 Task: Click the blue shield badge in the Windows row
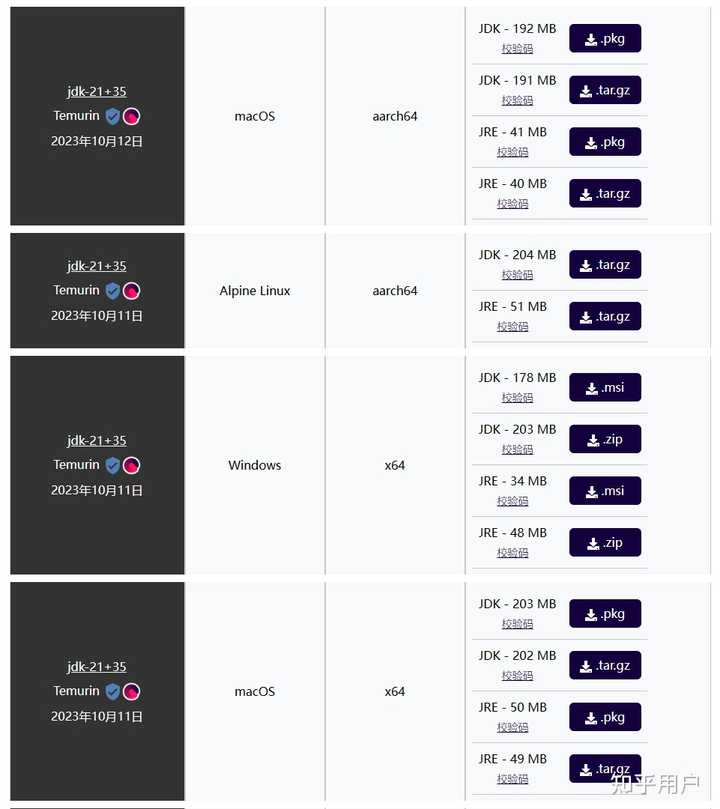coord(112,465)
